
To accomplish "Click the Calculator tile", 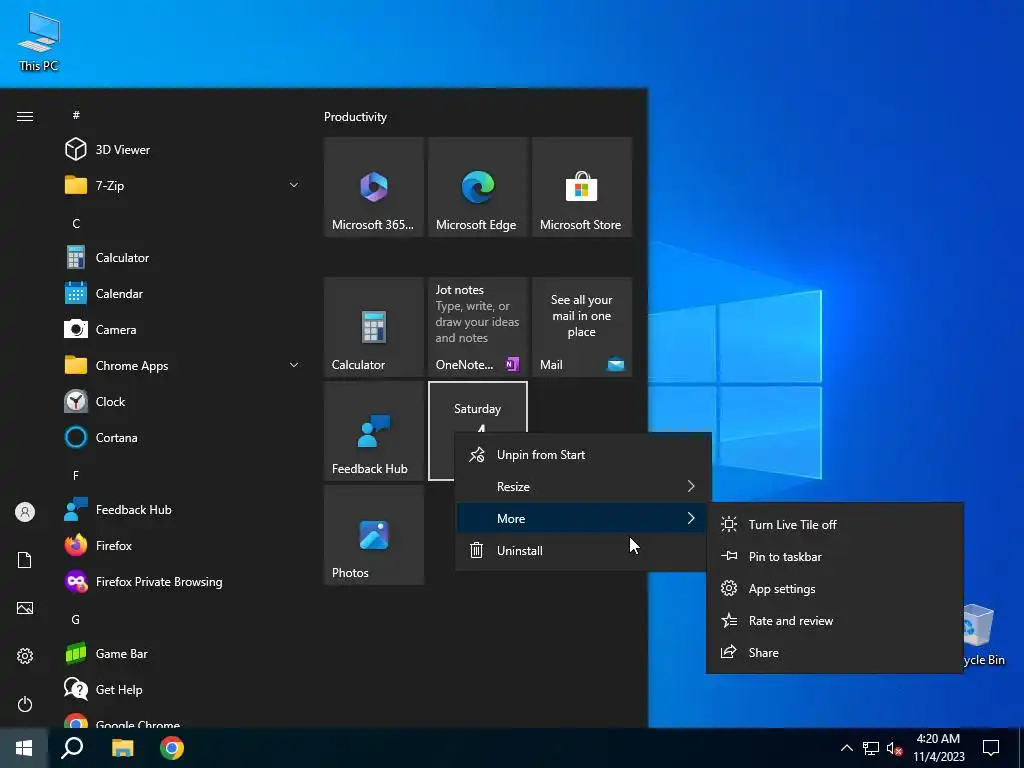I will pyautogui.click(x=374, y=327).
